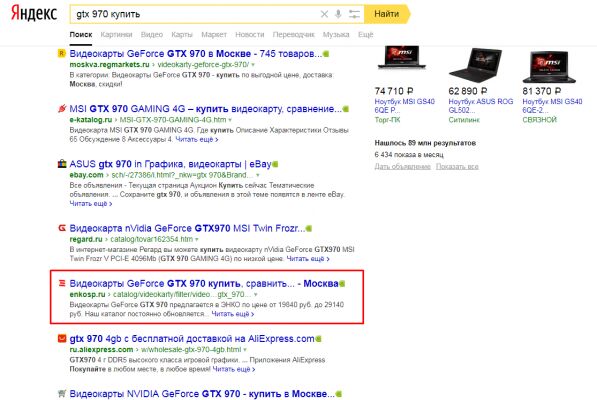Open the e-katalog.ru domain link
The width and height of the screenshot is (597, 400).
[91, 120]
